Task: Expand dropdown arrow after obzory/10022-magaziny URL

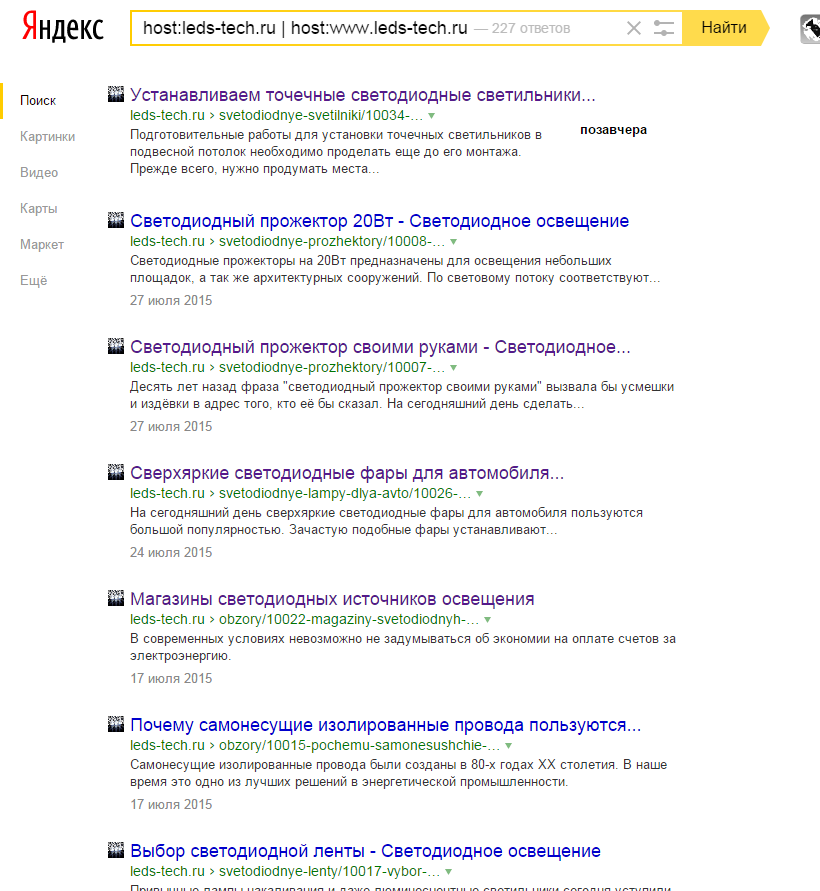Action: click(488, 621)
